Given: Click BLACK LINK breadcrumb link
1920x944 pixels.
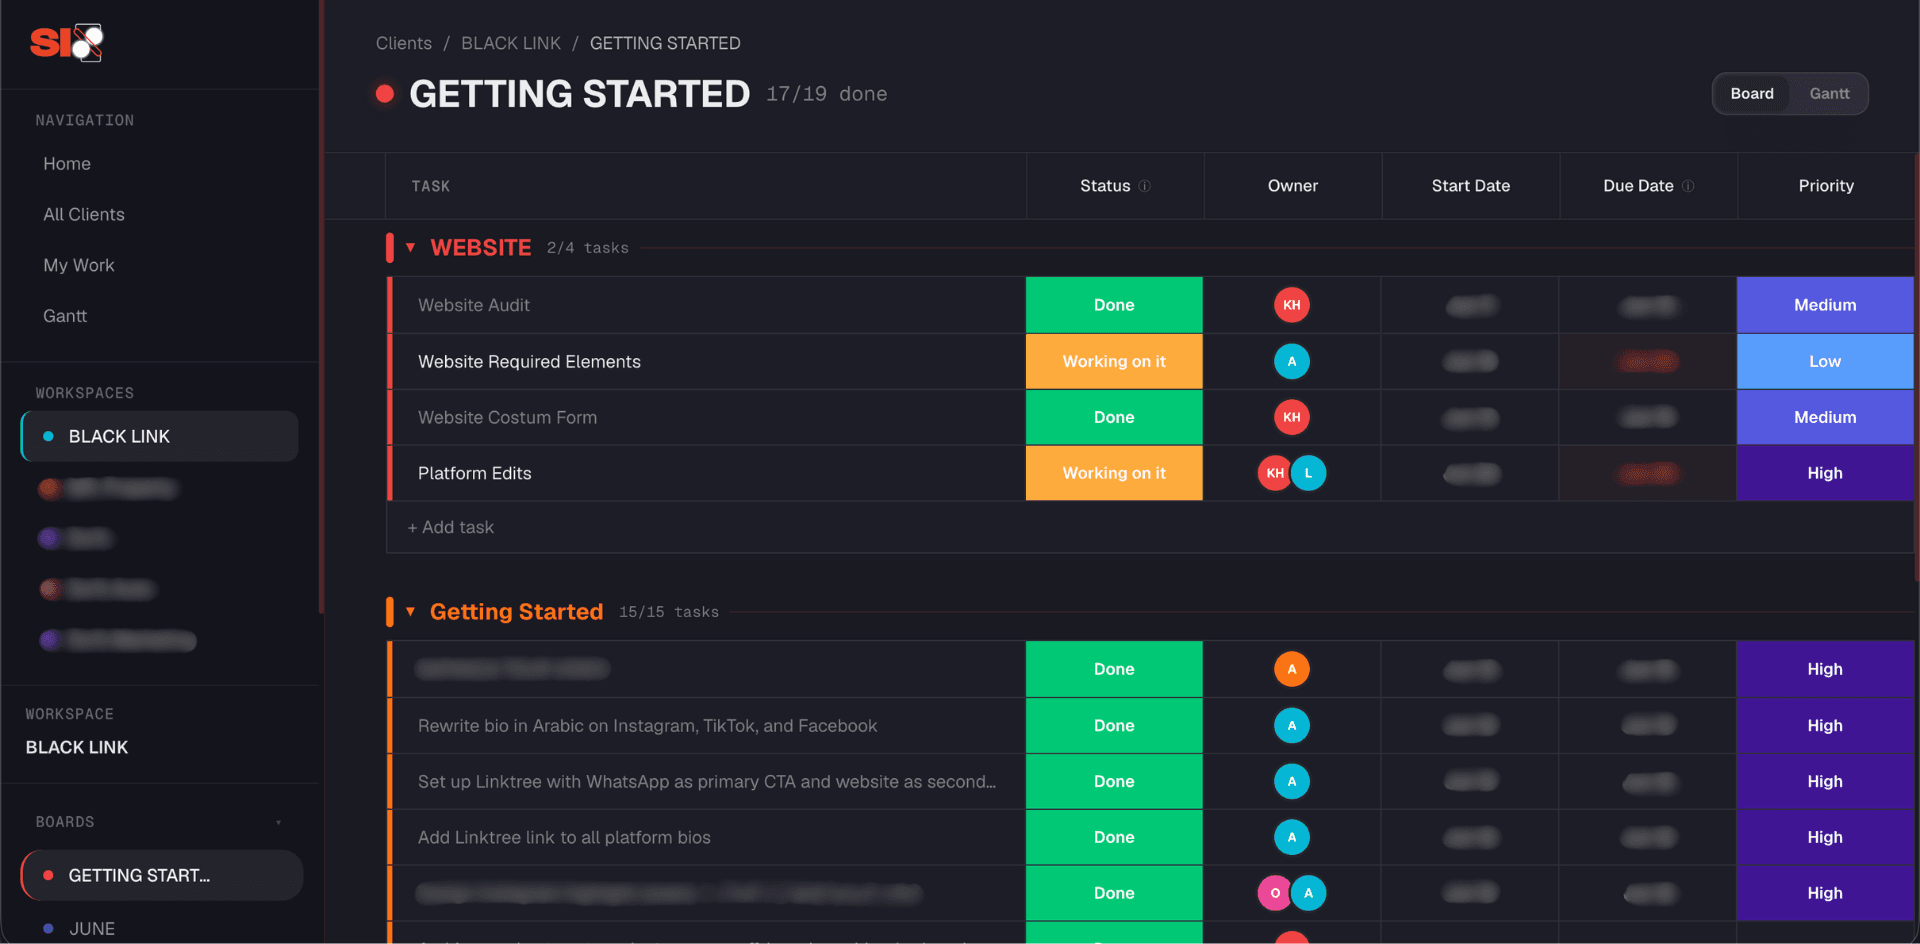Looking at the screenshot, I should click(x=511, y=43).
